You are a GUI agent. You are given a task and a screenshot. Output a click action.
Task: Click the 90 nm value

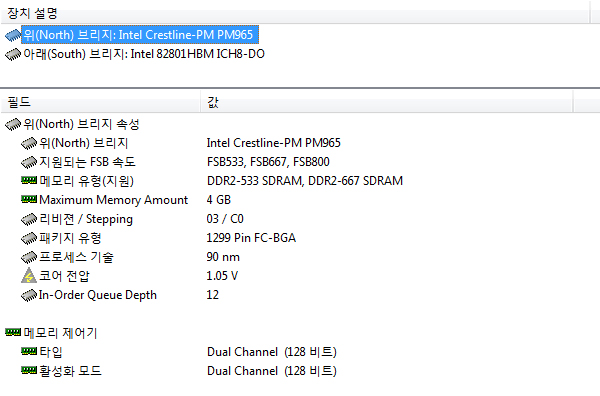223,257
